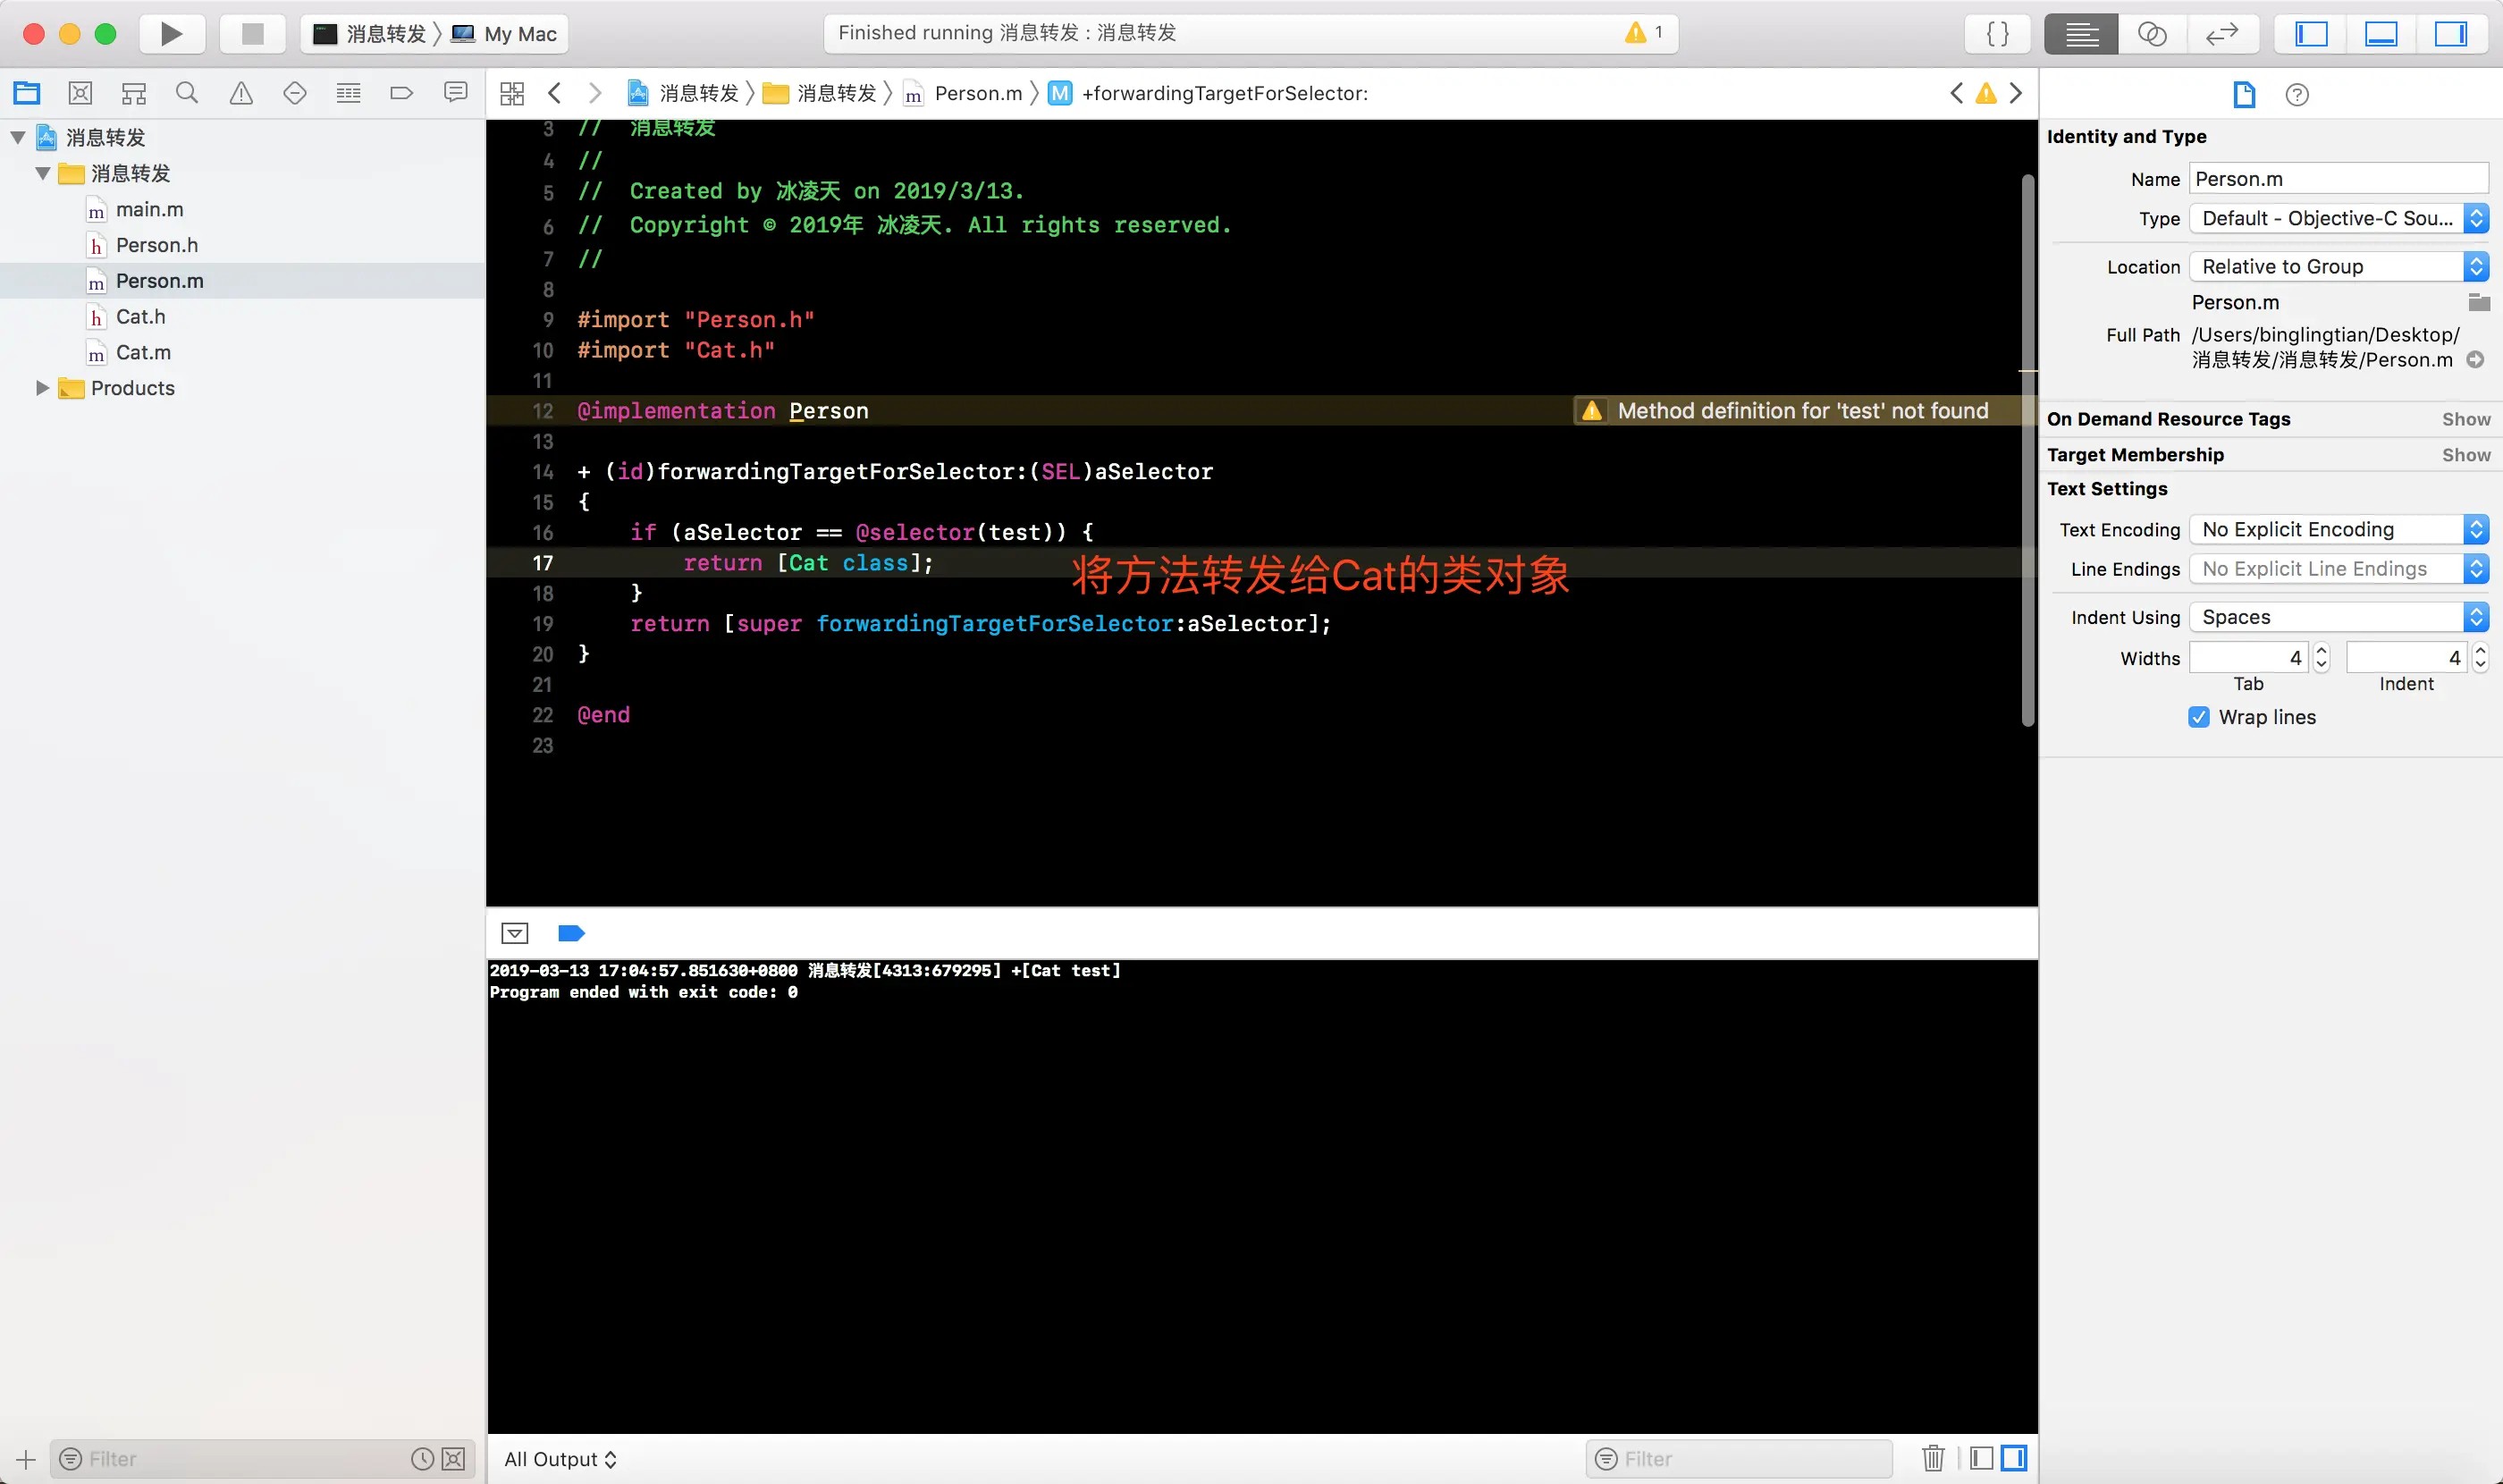Click the Method definition 'test' warning
The width and height of the screenshot is (2503, 1484).
1801,411
